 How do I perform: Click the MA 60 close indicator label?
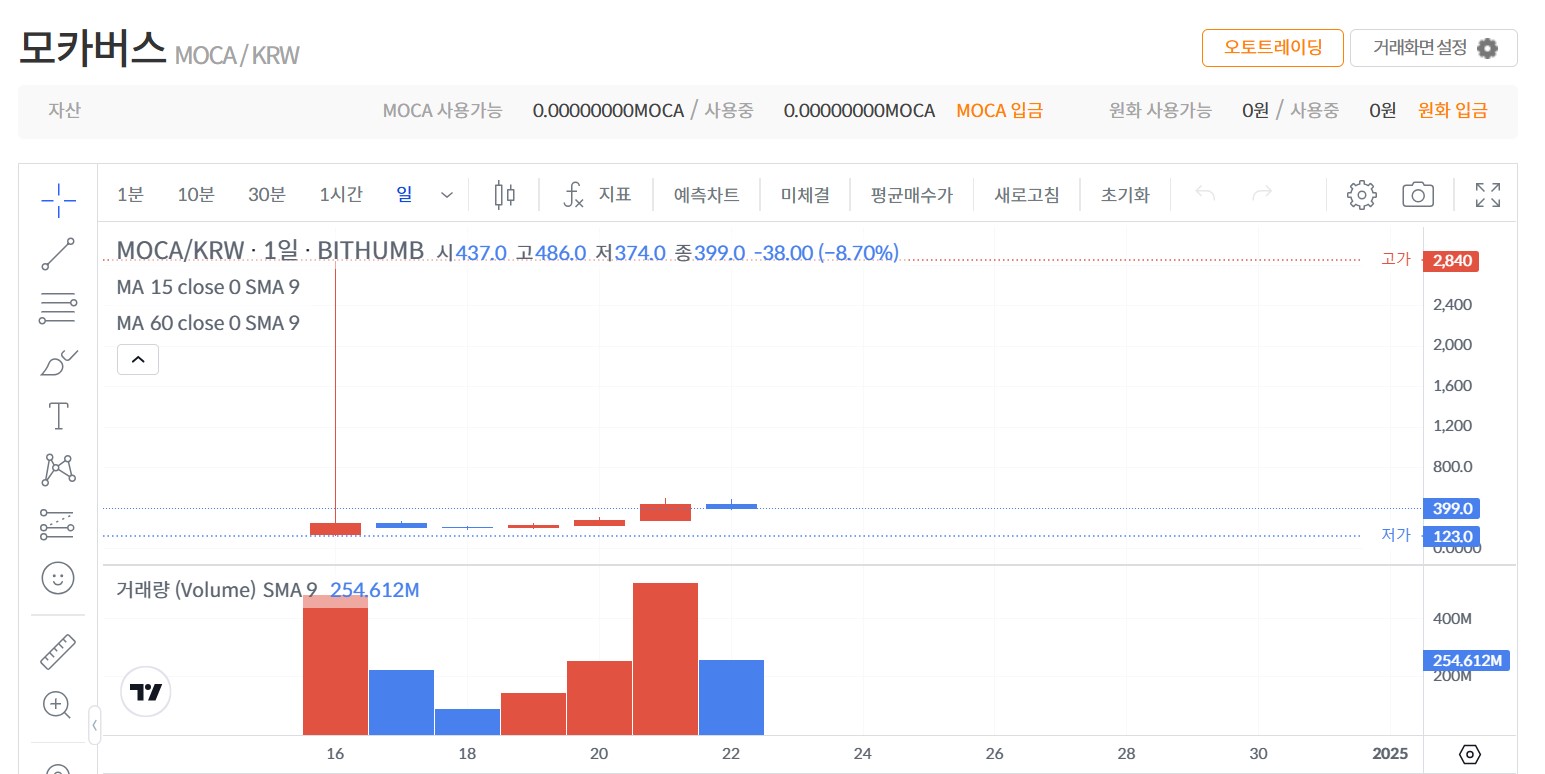tap(207, 323)
